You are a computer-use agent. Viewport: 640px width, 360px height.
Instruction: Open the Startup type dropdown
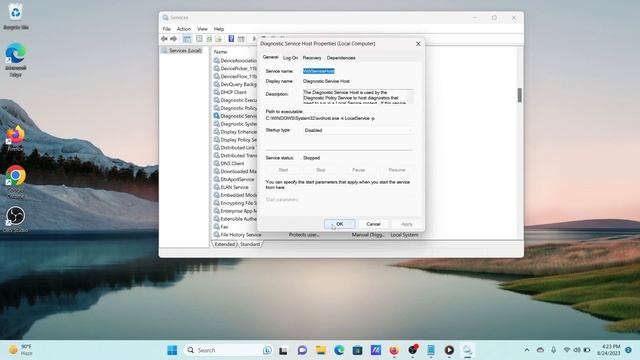pyautogui.click(x=358, y=130)
